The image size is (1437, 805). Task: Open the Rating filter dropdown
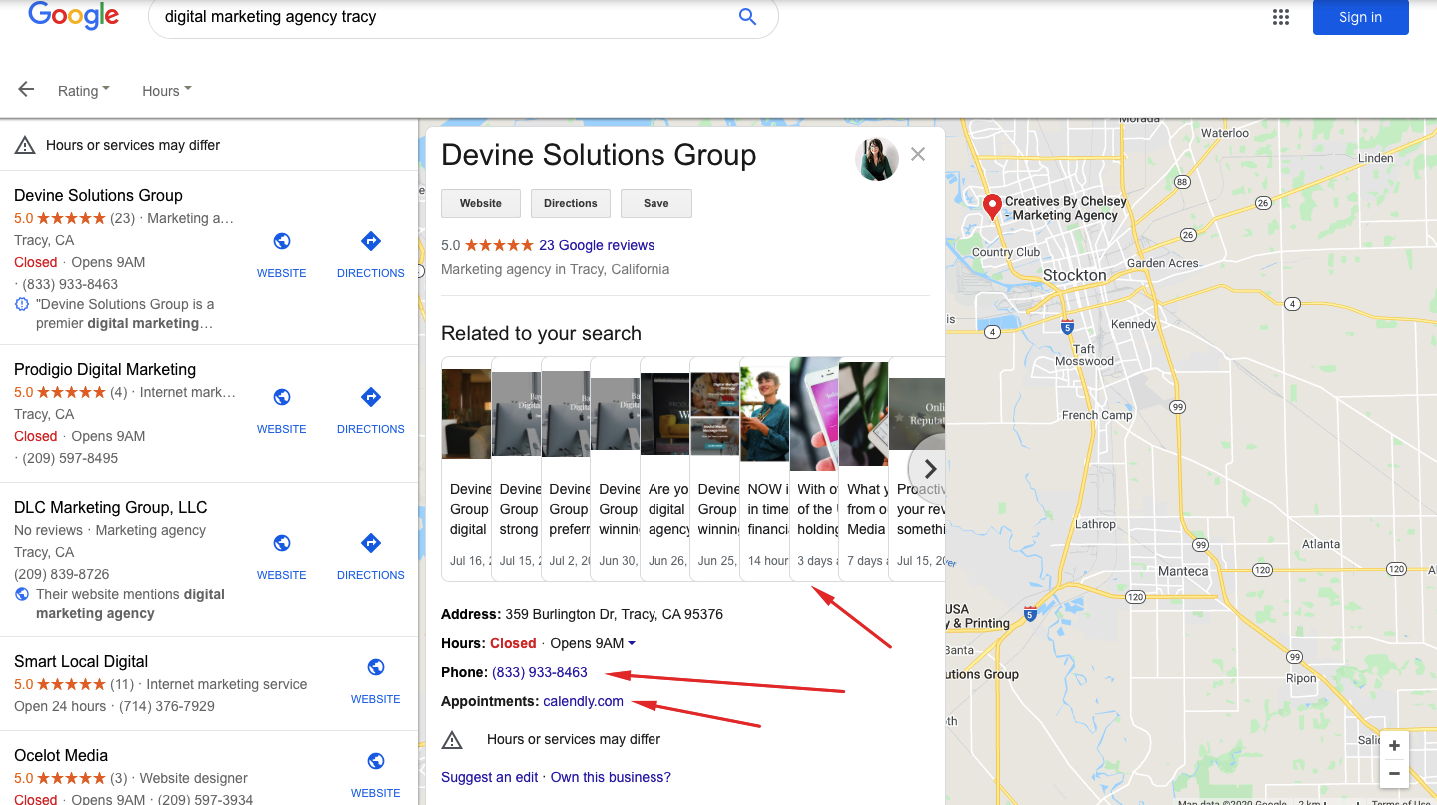click(x=84, y=90)
